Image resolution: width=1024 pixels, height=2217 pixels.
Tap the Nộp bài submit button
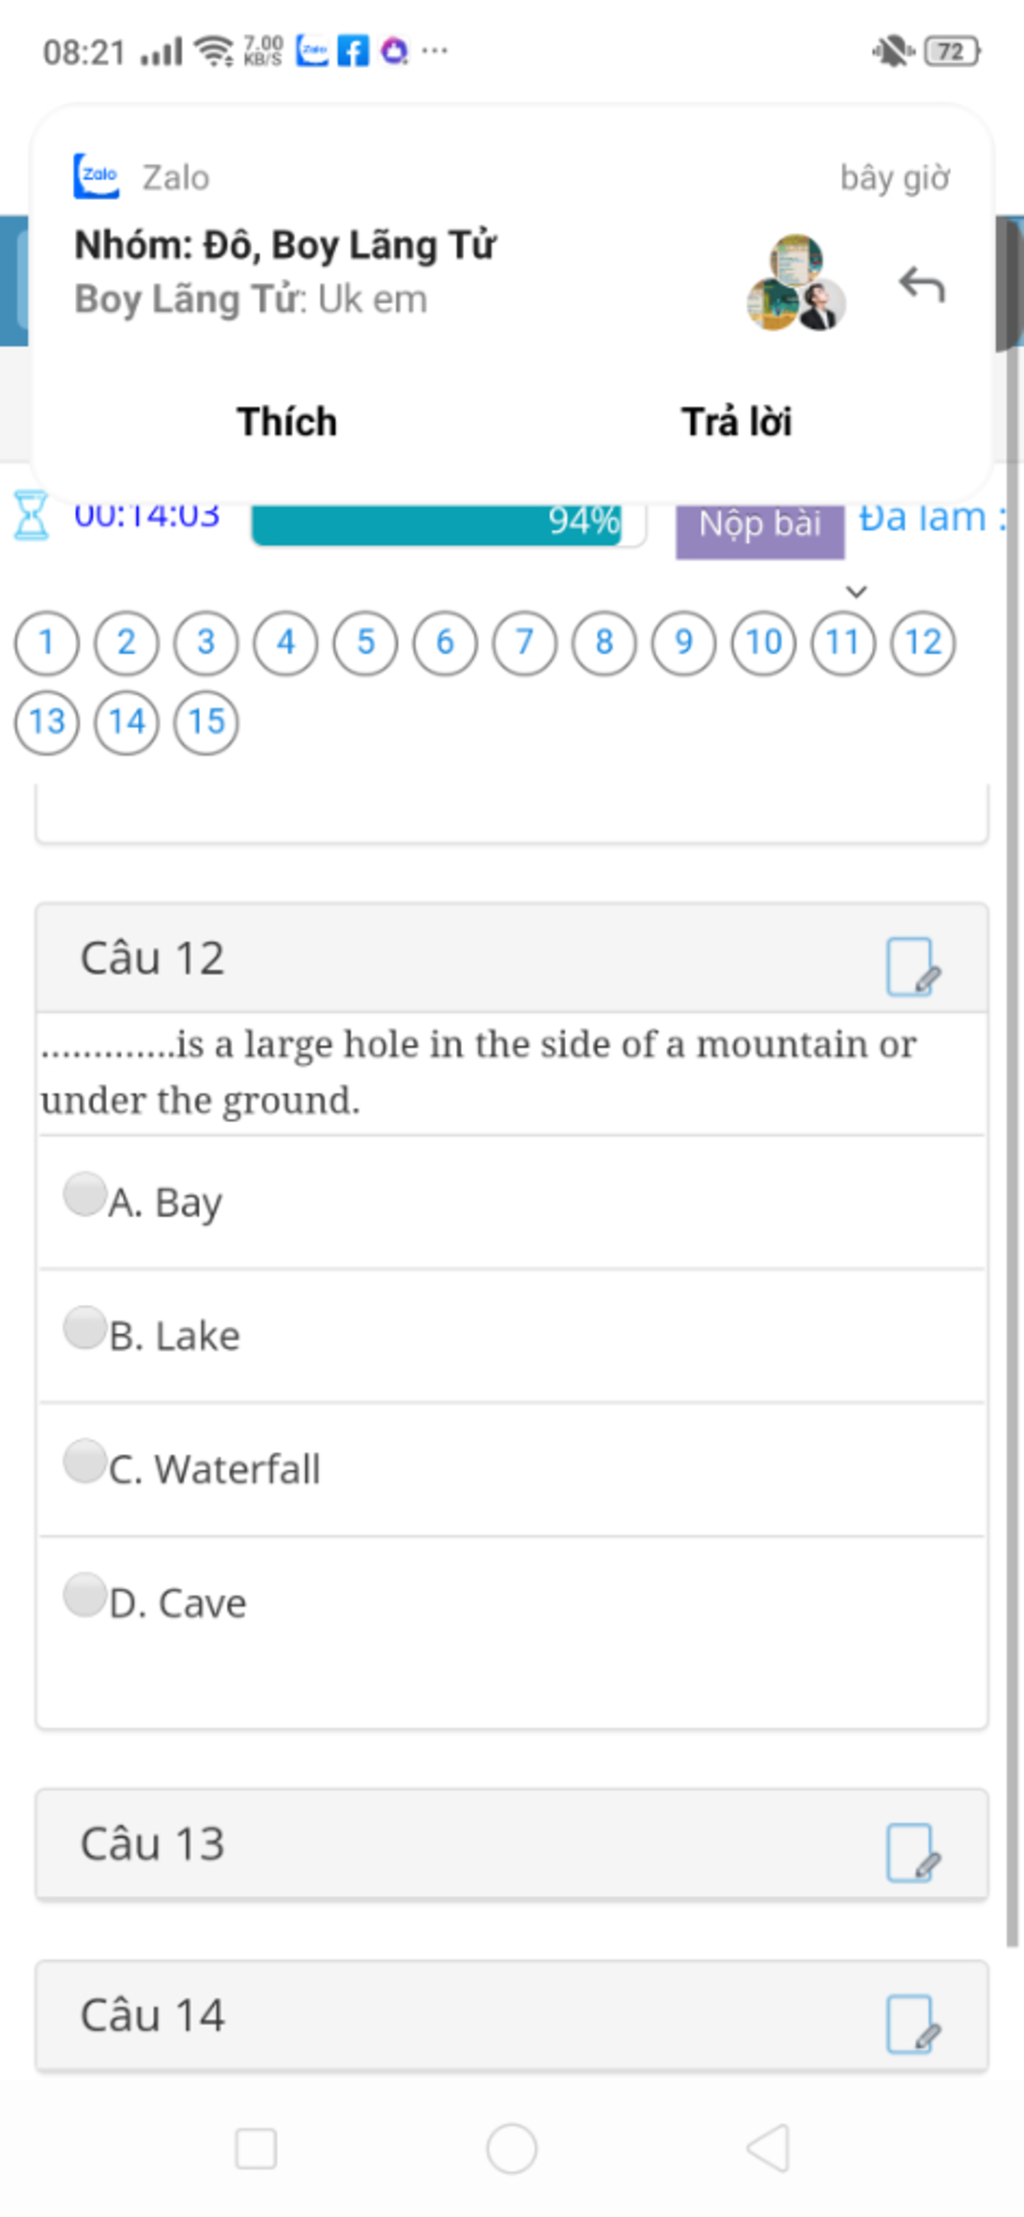(760, 524)
